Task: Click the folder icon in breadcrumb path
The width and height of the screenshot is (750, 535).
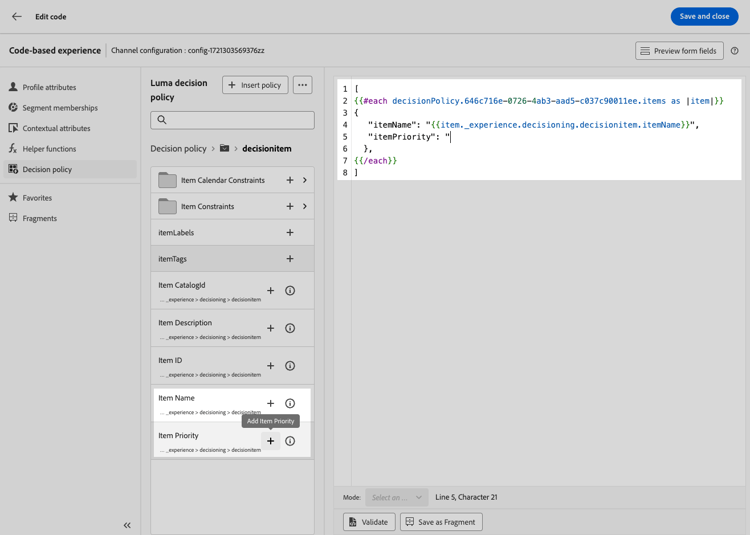Action: click(x=224, y=148)
